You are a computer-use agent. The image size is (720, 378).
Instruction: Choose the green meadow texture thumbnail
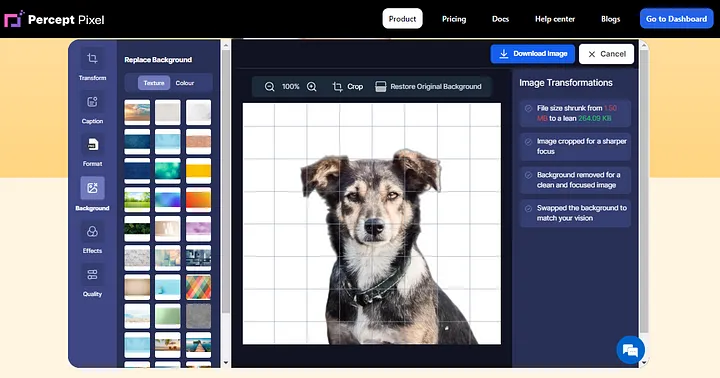(x=137, y=199)
